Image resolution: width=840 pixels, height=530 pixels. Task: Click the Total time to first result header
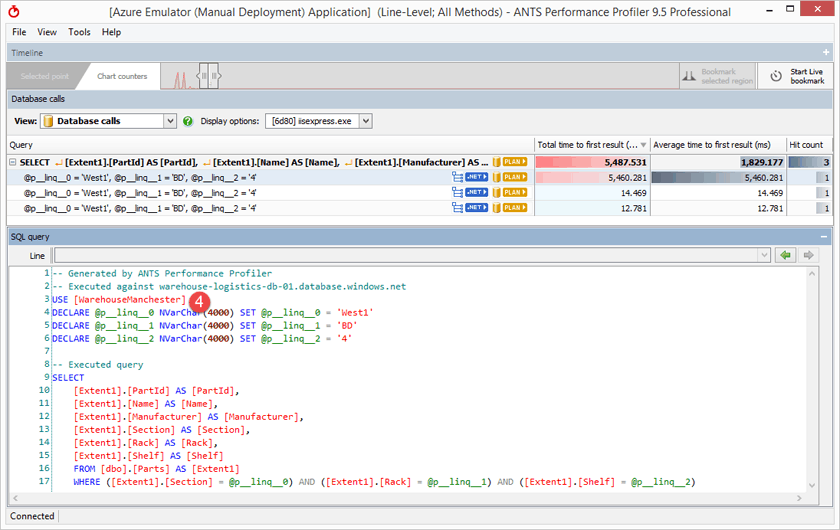pyautogui.click(x=588, y=145)
